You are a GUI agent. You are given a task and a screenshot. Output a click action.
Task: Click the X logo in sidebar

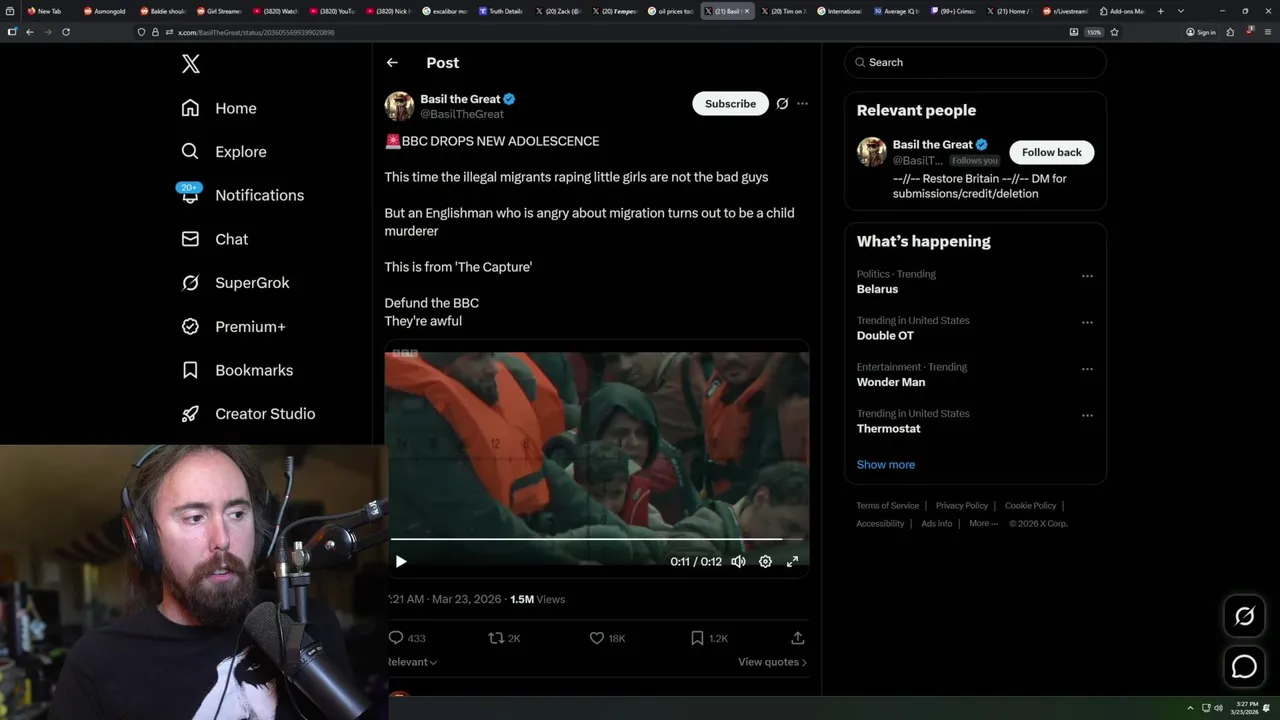click(x=191, y=64)
